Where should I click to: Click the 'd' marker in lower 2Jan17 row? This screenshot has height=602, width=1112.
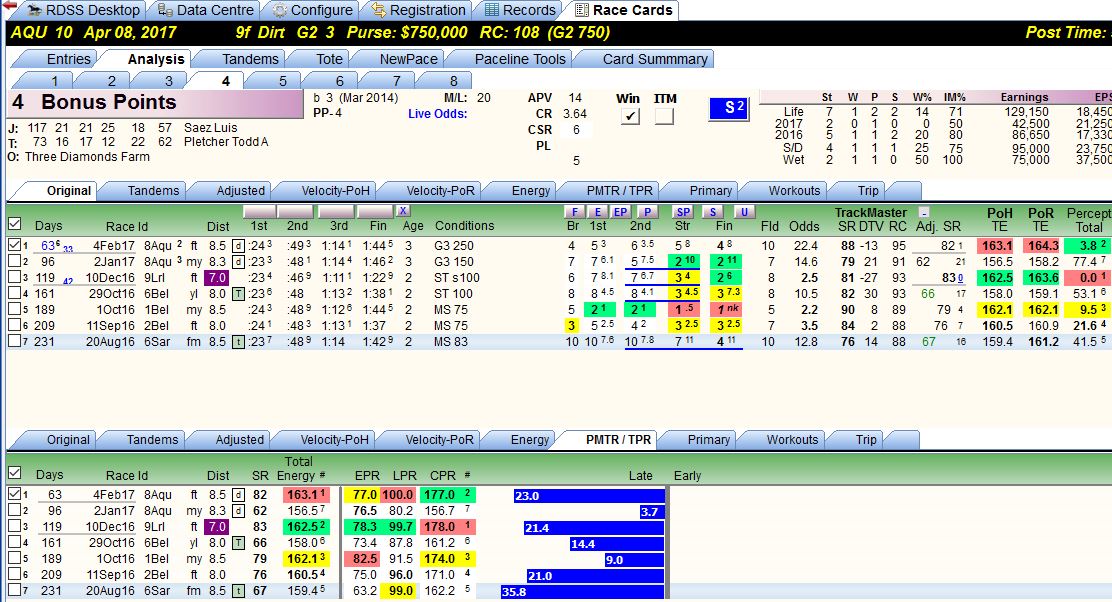(239, 511)
